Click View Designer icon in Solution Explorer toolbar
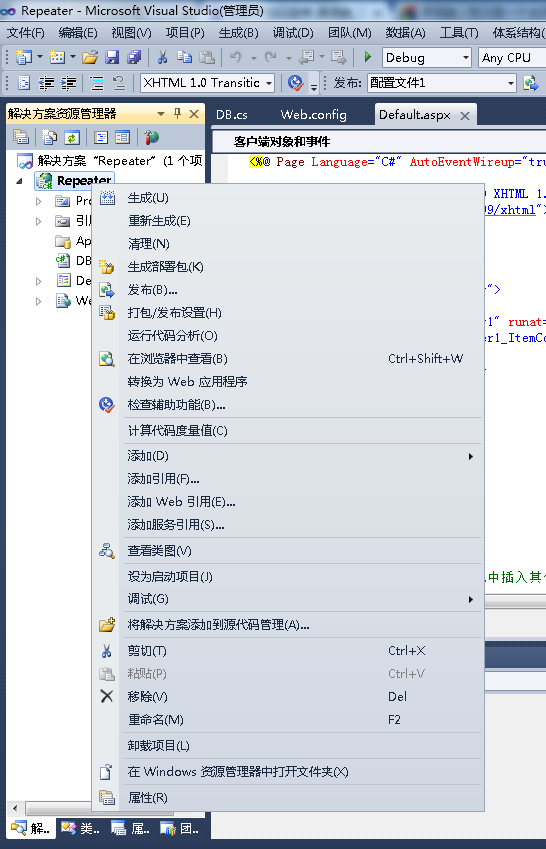 pos(123,137)
